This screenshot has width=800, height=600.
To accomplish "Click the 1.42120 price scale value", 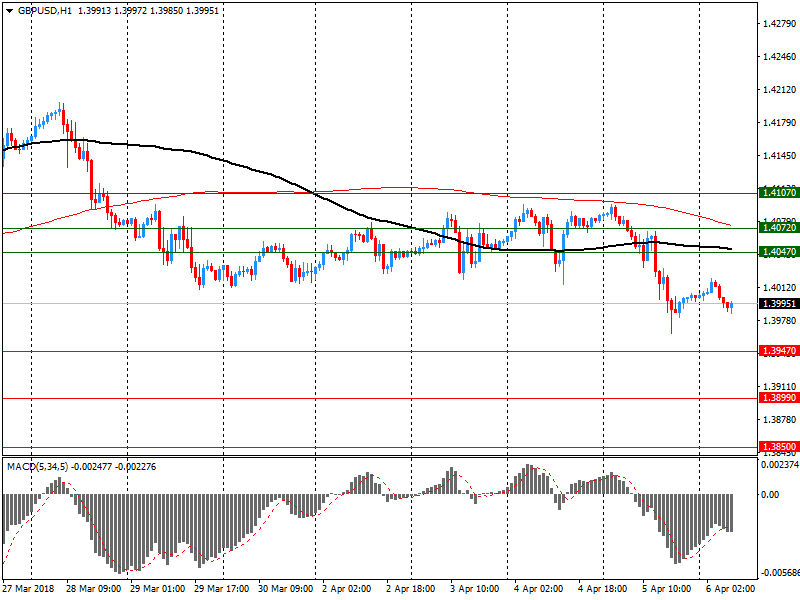I will [780, 90].
